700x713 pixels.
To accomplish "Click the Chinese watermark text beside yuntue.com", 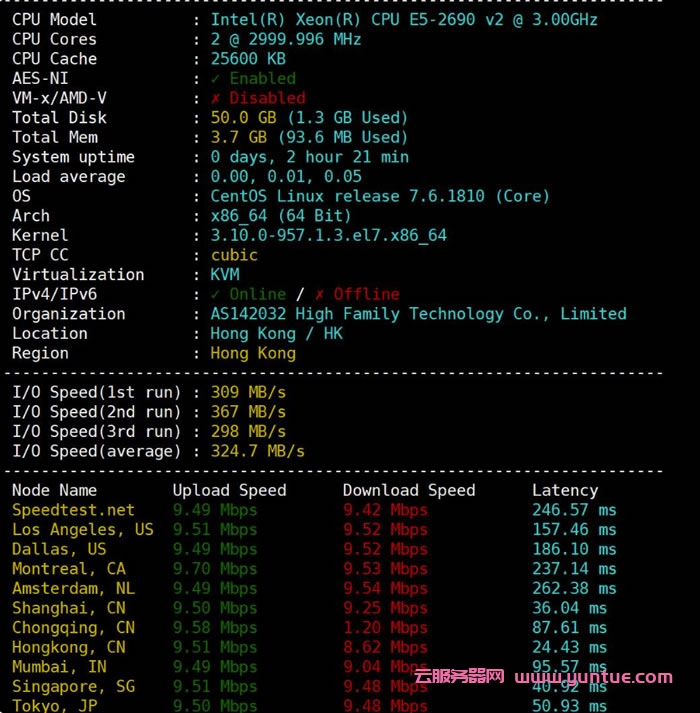I will (459, 677).
